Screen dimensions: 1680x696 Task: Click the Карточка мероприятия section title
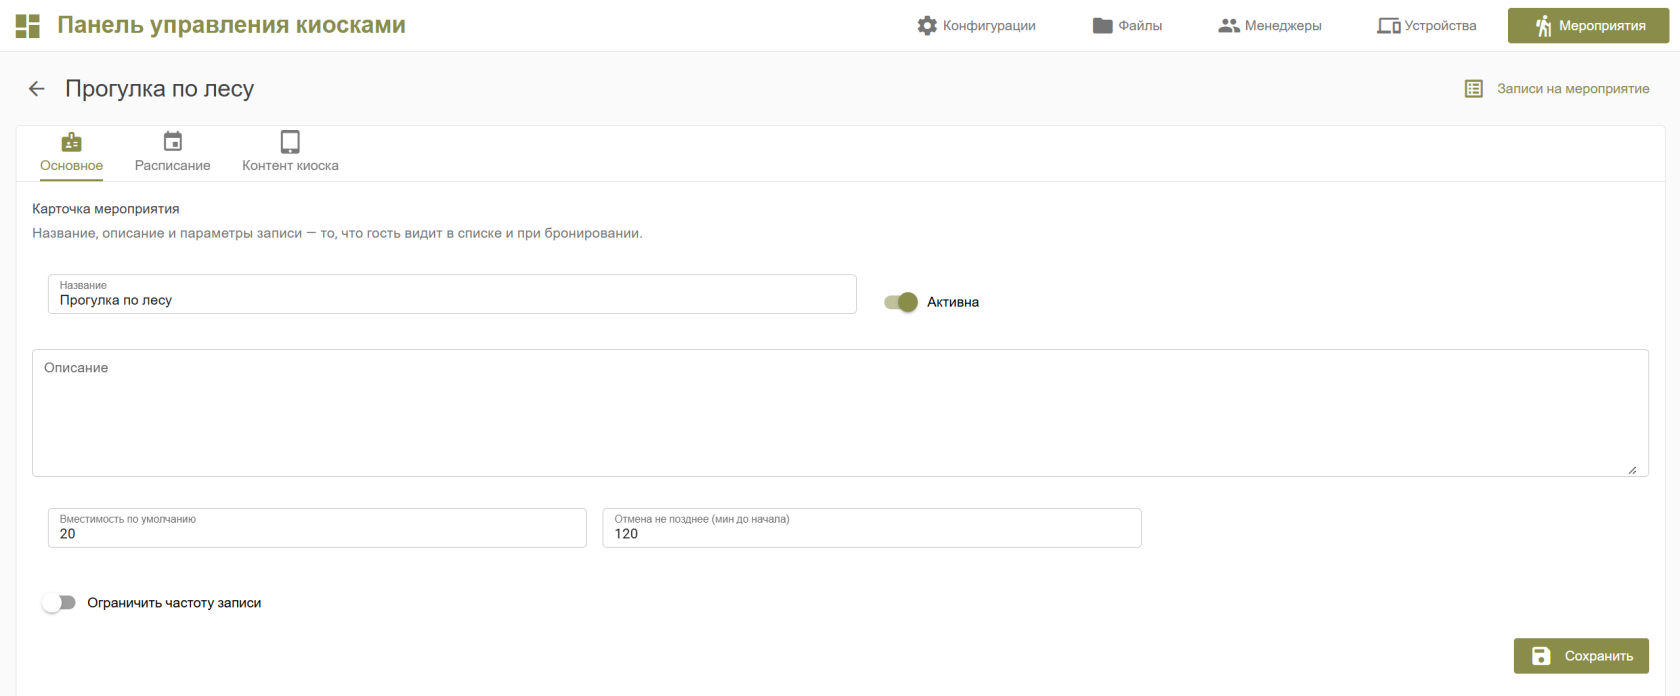coord(106,209)
